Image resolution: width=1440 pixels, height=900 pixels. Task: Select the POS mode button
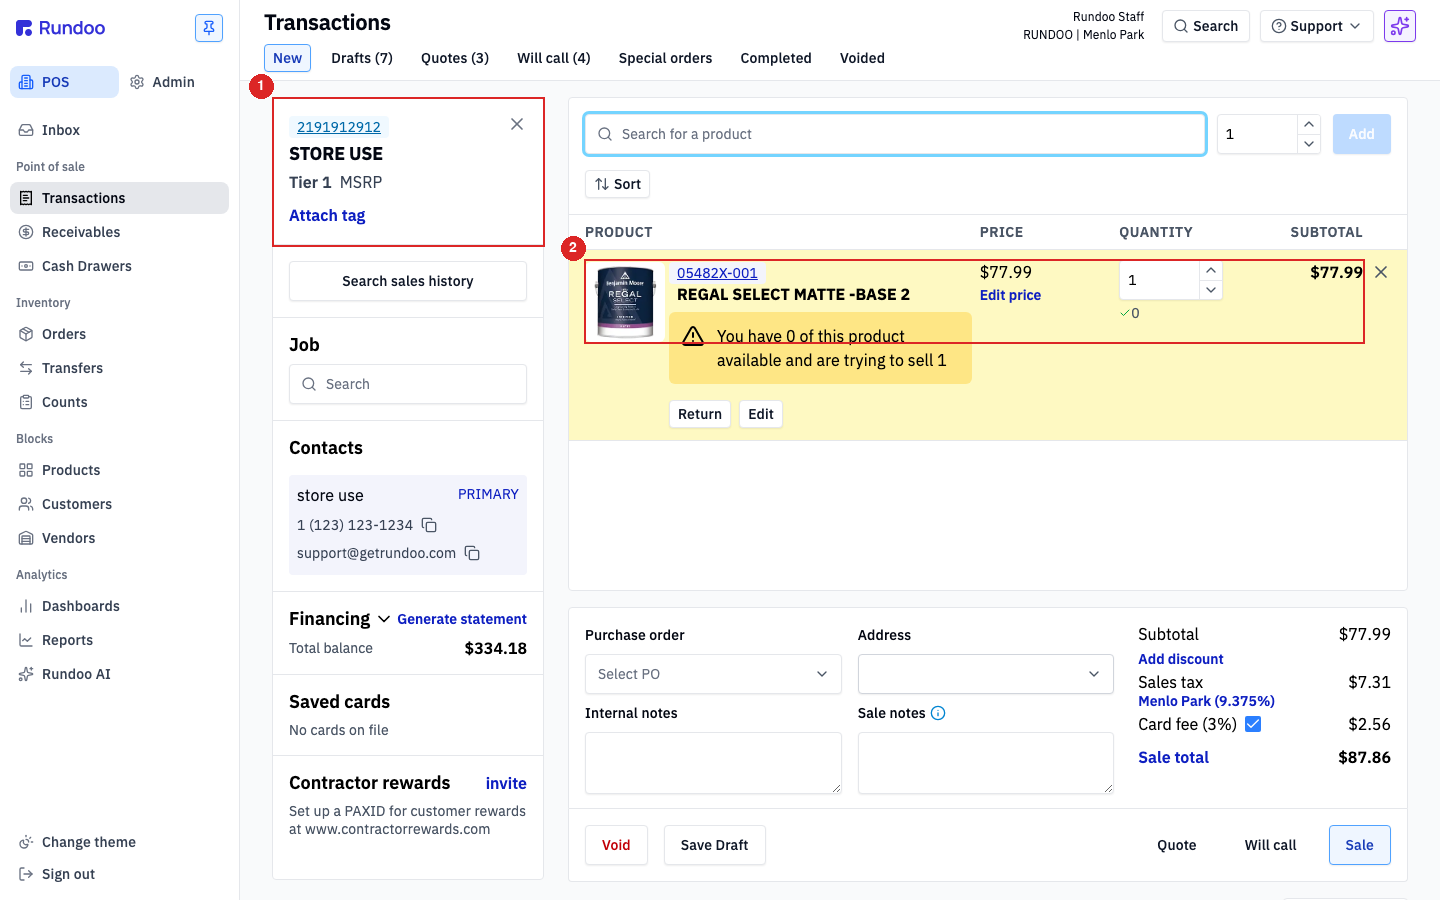coord(64,82)
